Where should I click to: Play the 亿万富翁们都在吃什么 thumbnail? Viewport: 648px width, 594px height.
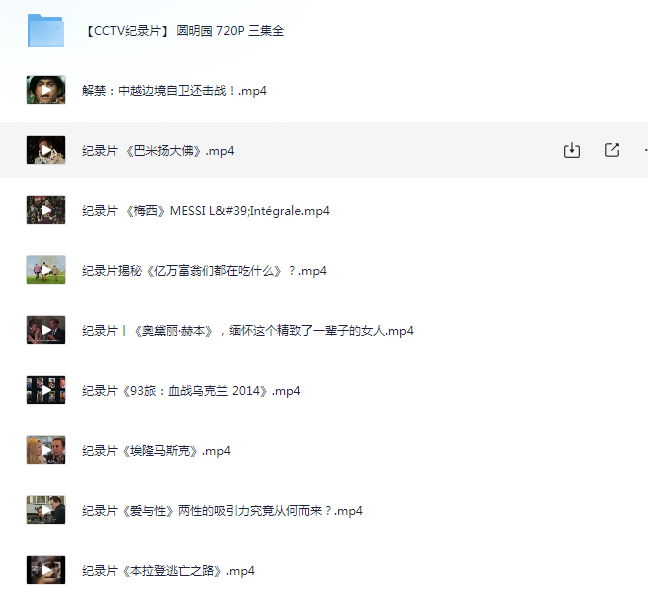point(46,270)
